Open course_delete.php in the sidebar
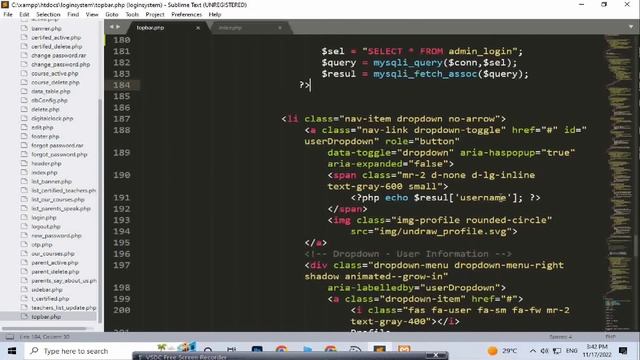Viewport: 640px width, 360px height. tap(55, 82)
